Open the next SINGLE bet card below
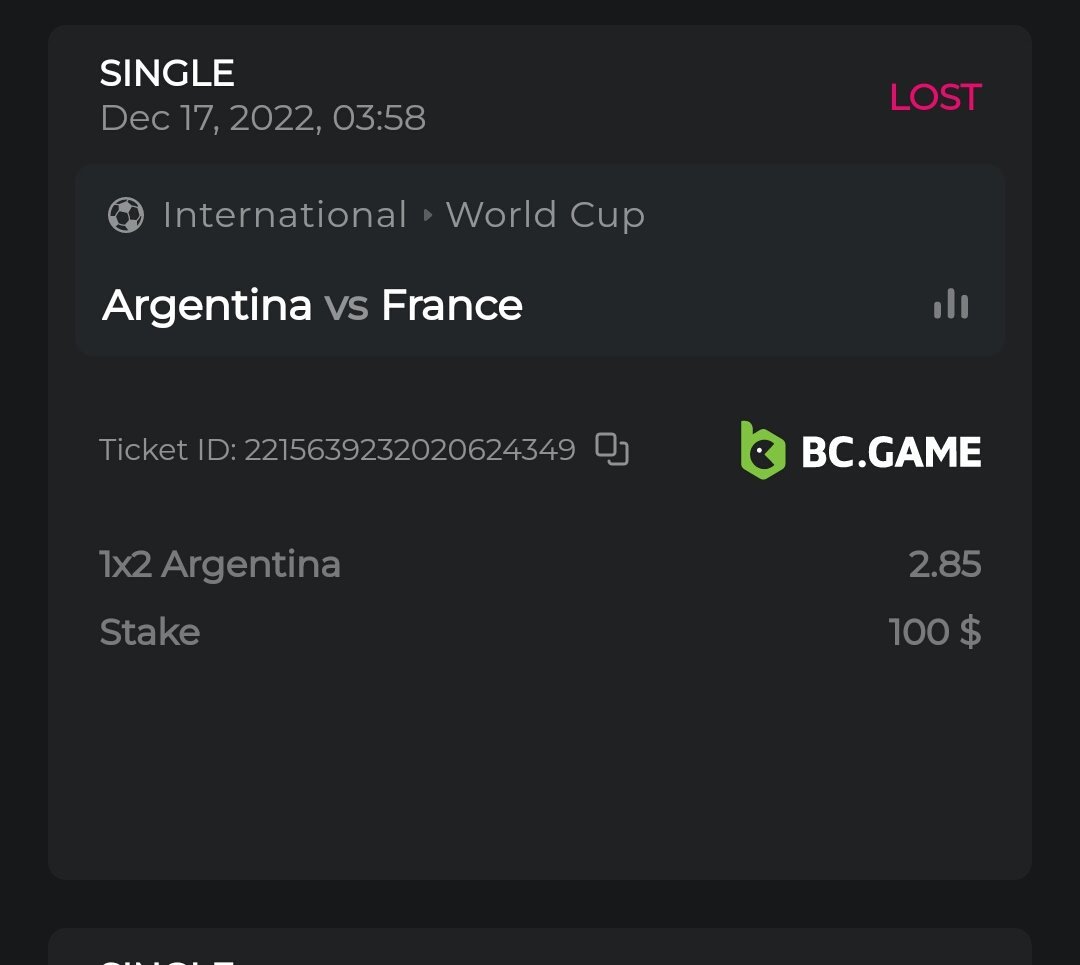 [x=540, y=950]
